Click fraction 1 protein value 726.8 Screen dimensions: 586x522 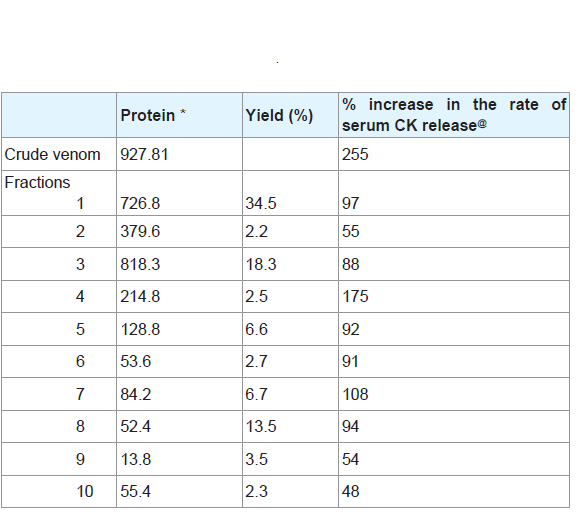(x=140, y=204)
